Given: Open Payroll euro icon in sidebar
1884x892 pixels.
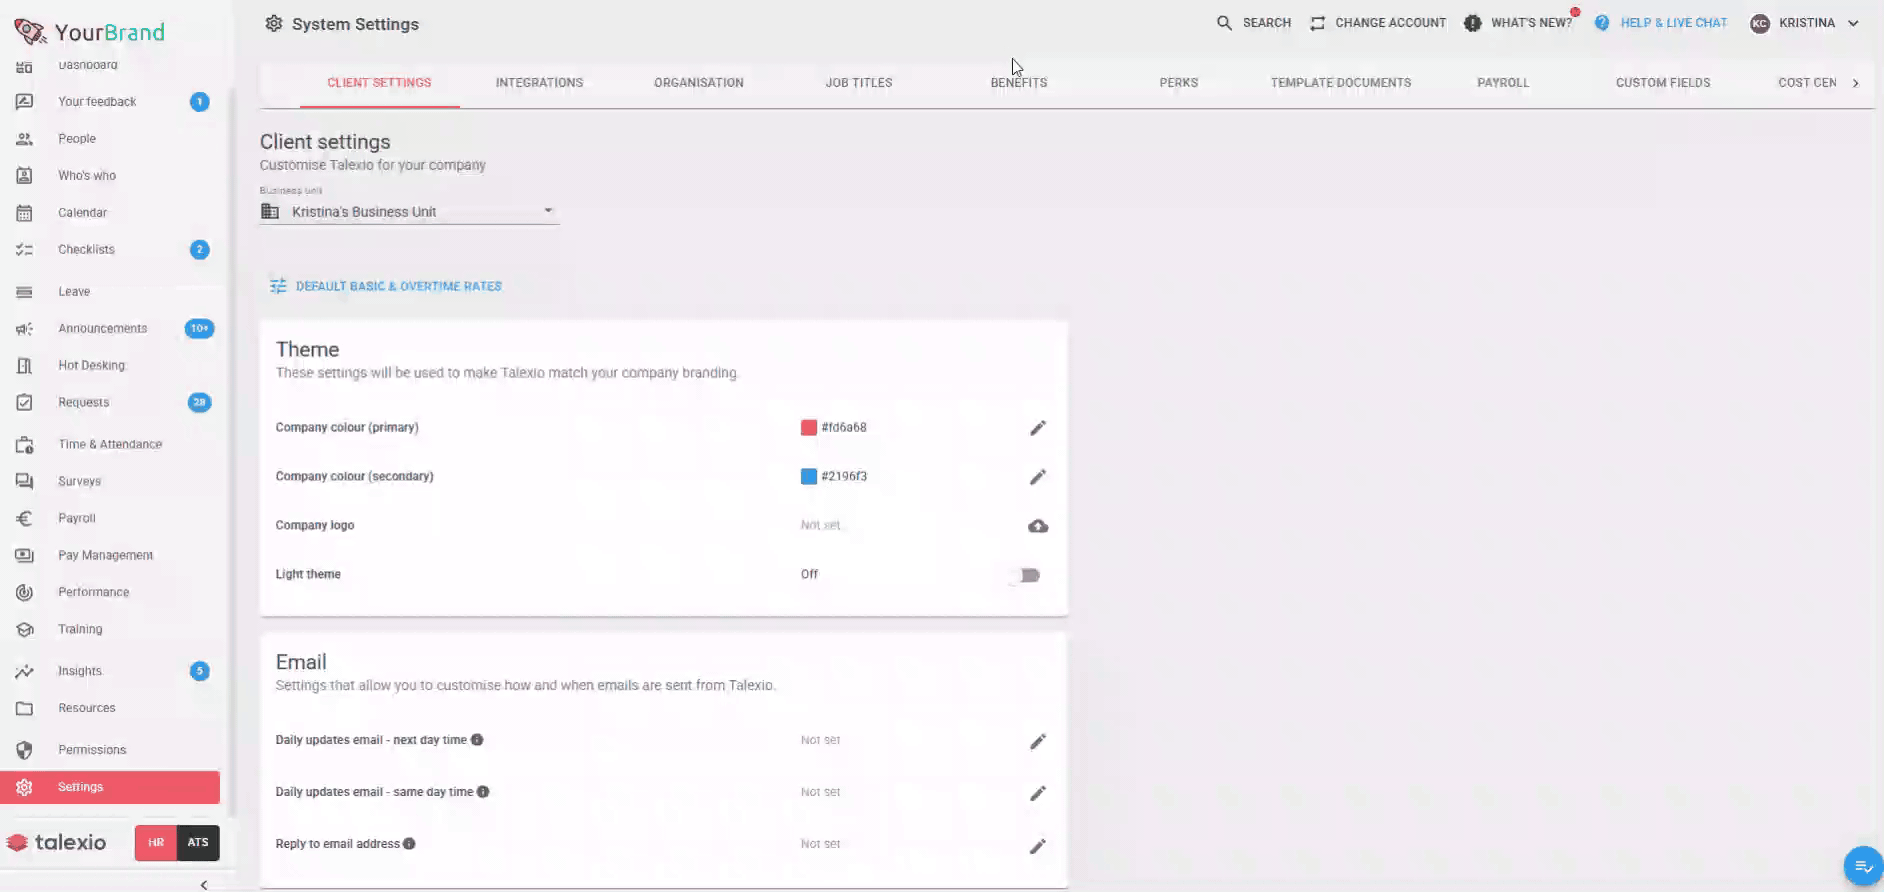Looking at the screenshot, I should pos(25,519).
